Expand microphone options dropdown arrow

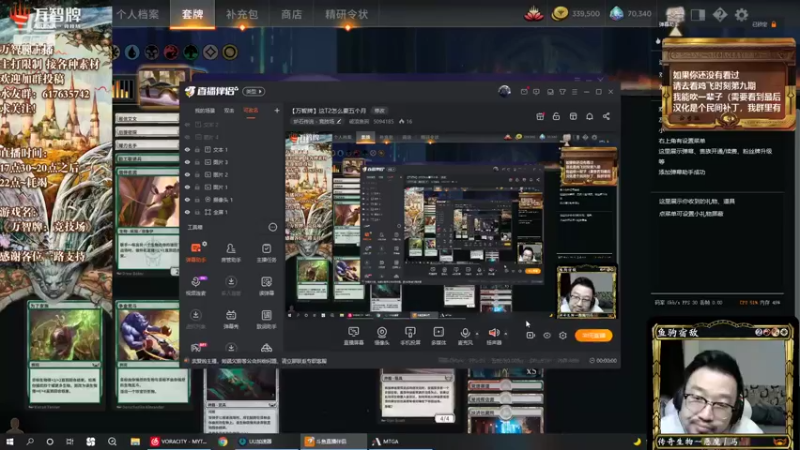pos(477,334)
